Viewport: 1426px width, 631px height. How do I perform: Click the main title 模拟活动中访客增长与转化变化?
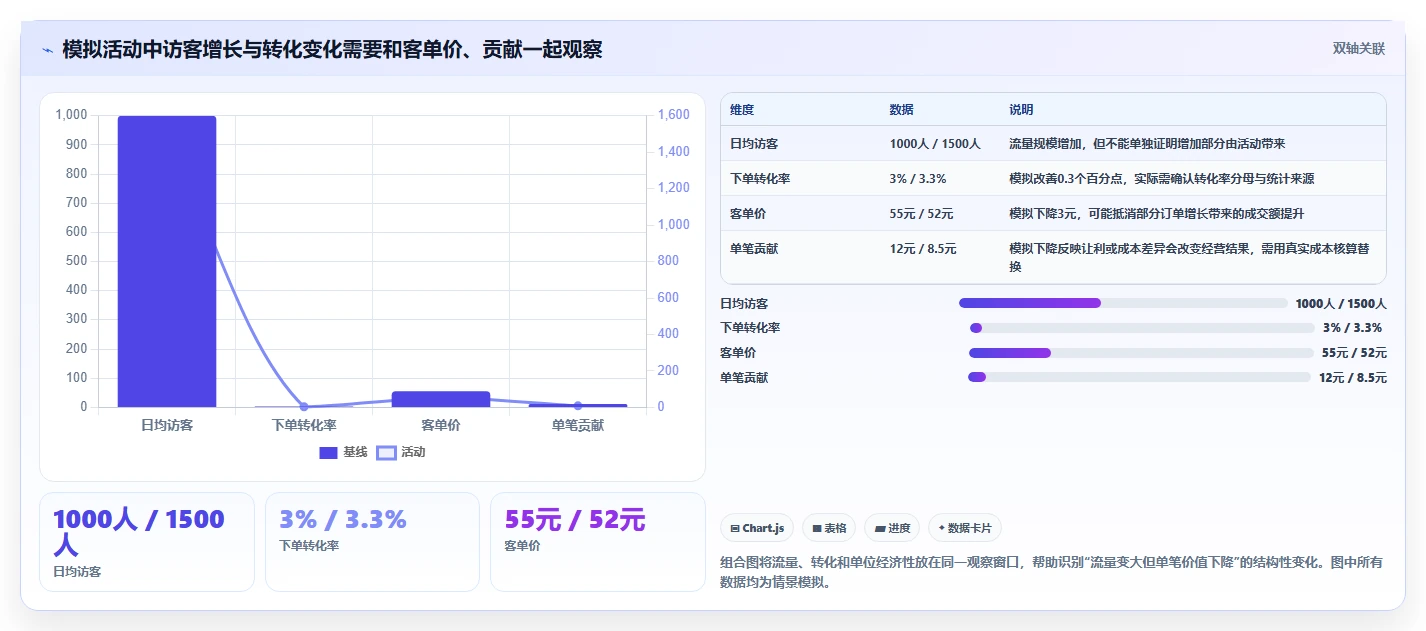[332, 49]
